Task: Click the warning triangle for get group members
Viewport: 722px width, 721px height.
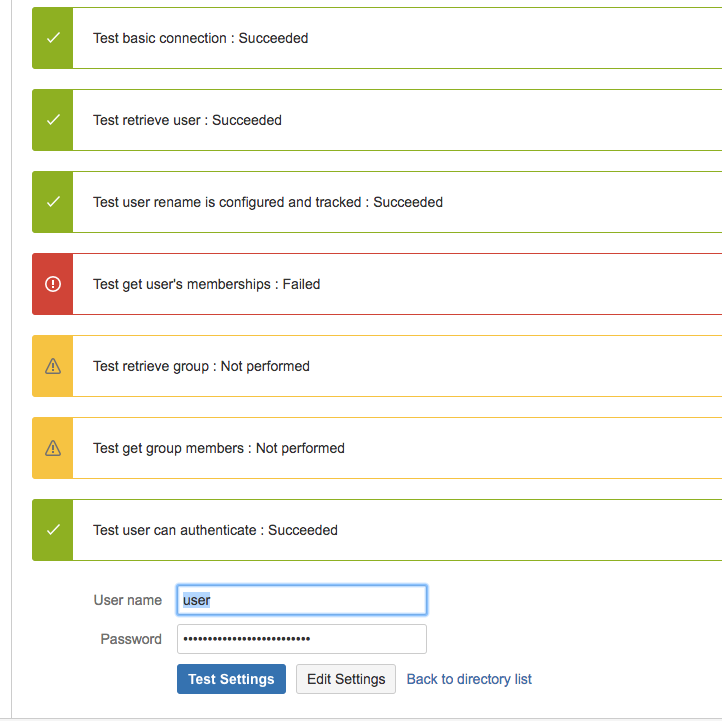Action: click(53, 448)
